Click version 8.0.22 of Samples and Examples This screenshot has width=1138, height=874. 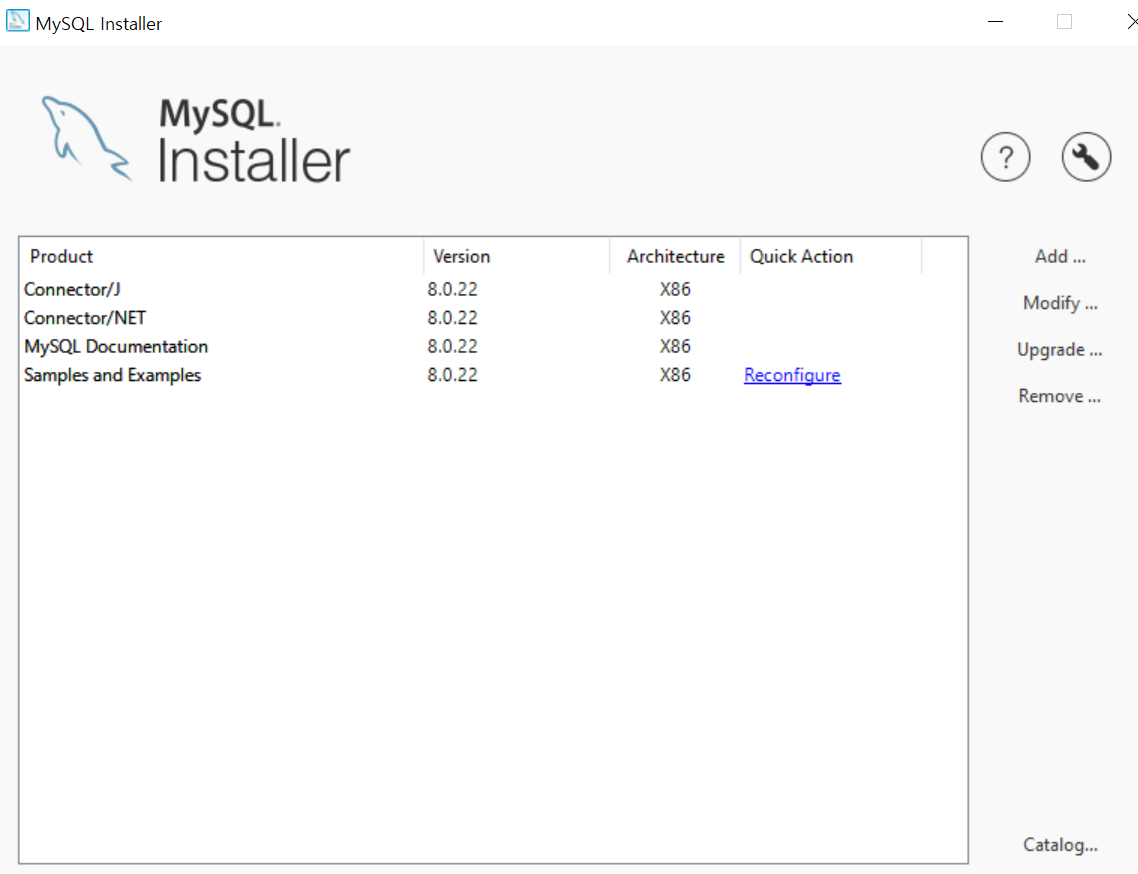452,375
